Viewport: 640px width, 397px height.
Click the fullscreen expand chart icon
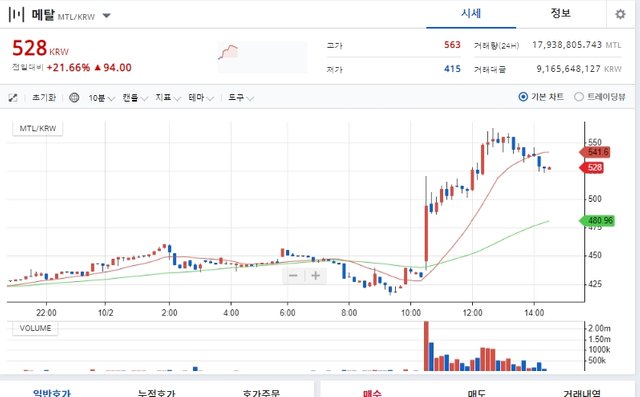coord(13,98)
